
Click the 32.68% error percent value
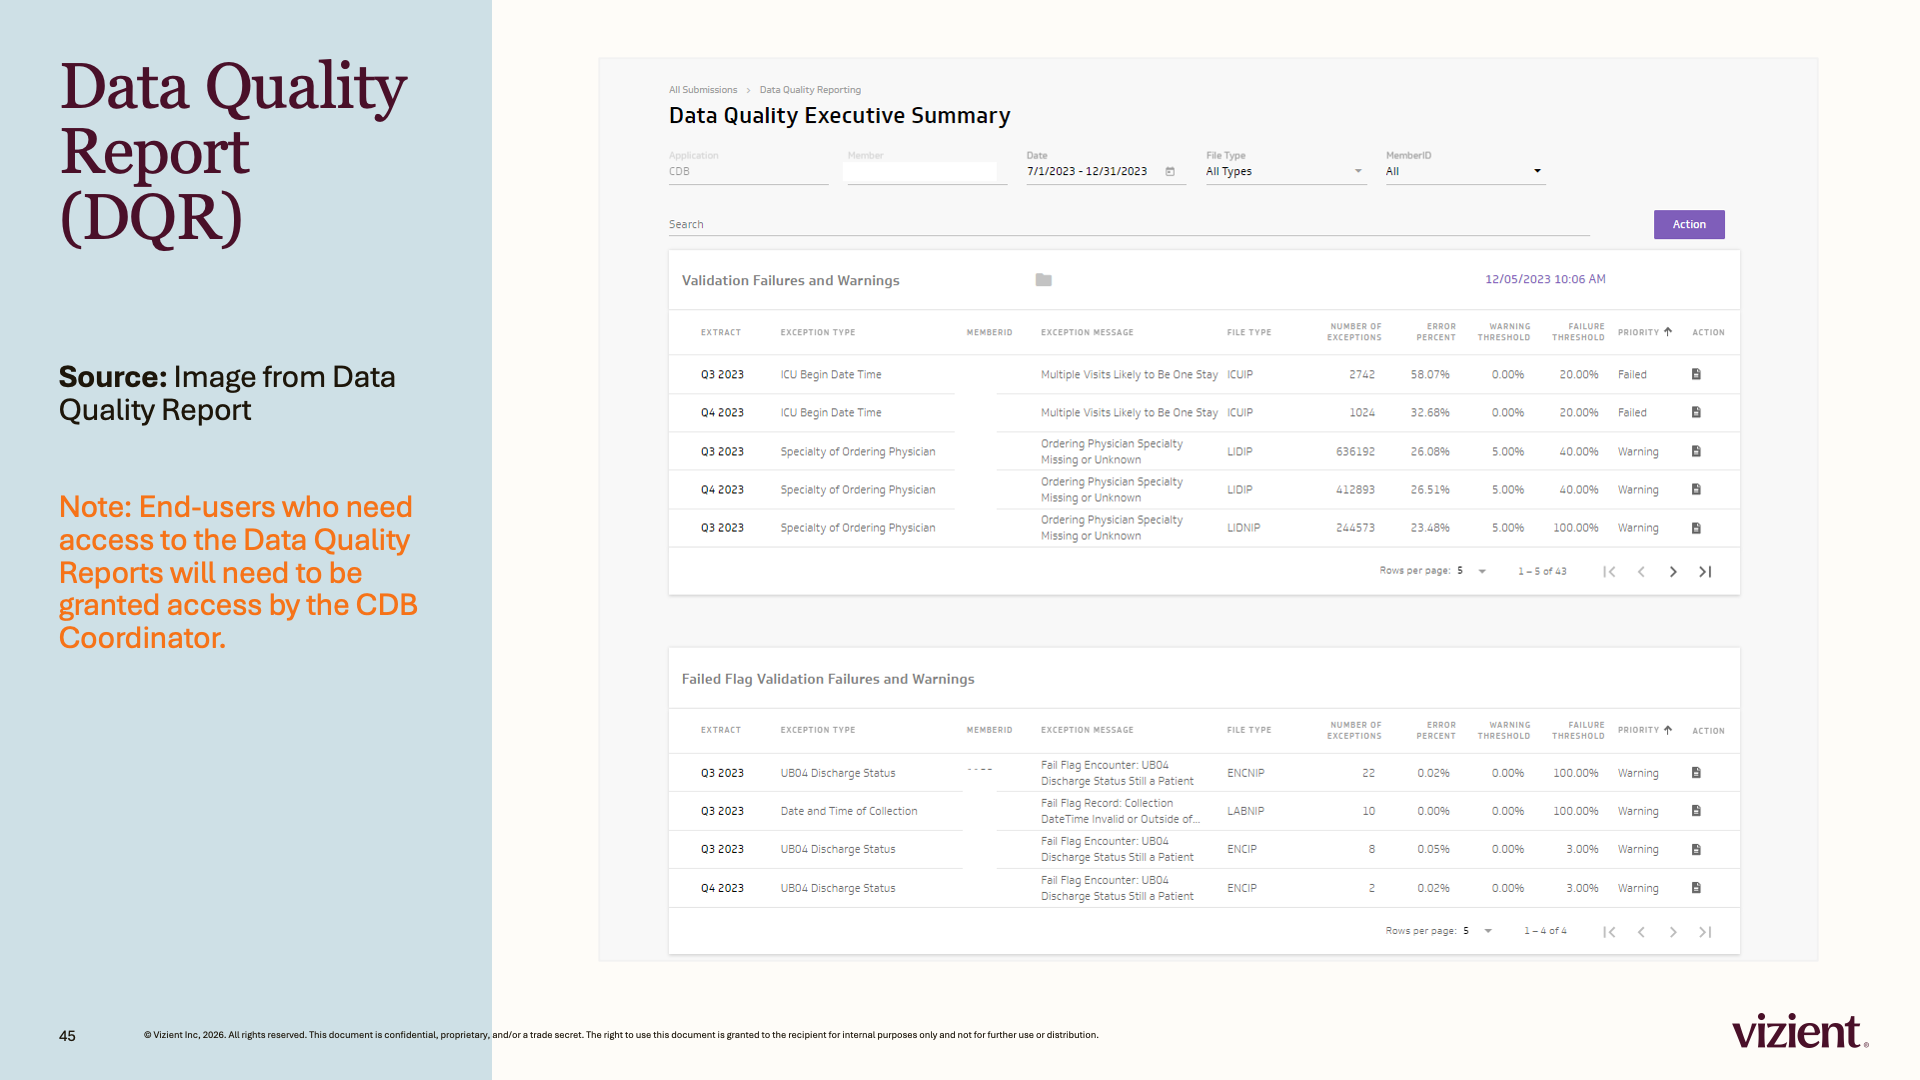[1430, 413]
